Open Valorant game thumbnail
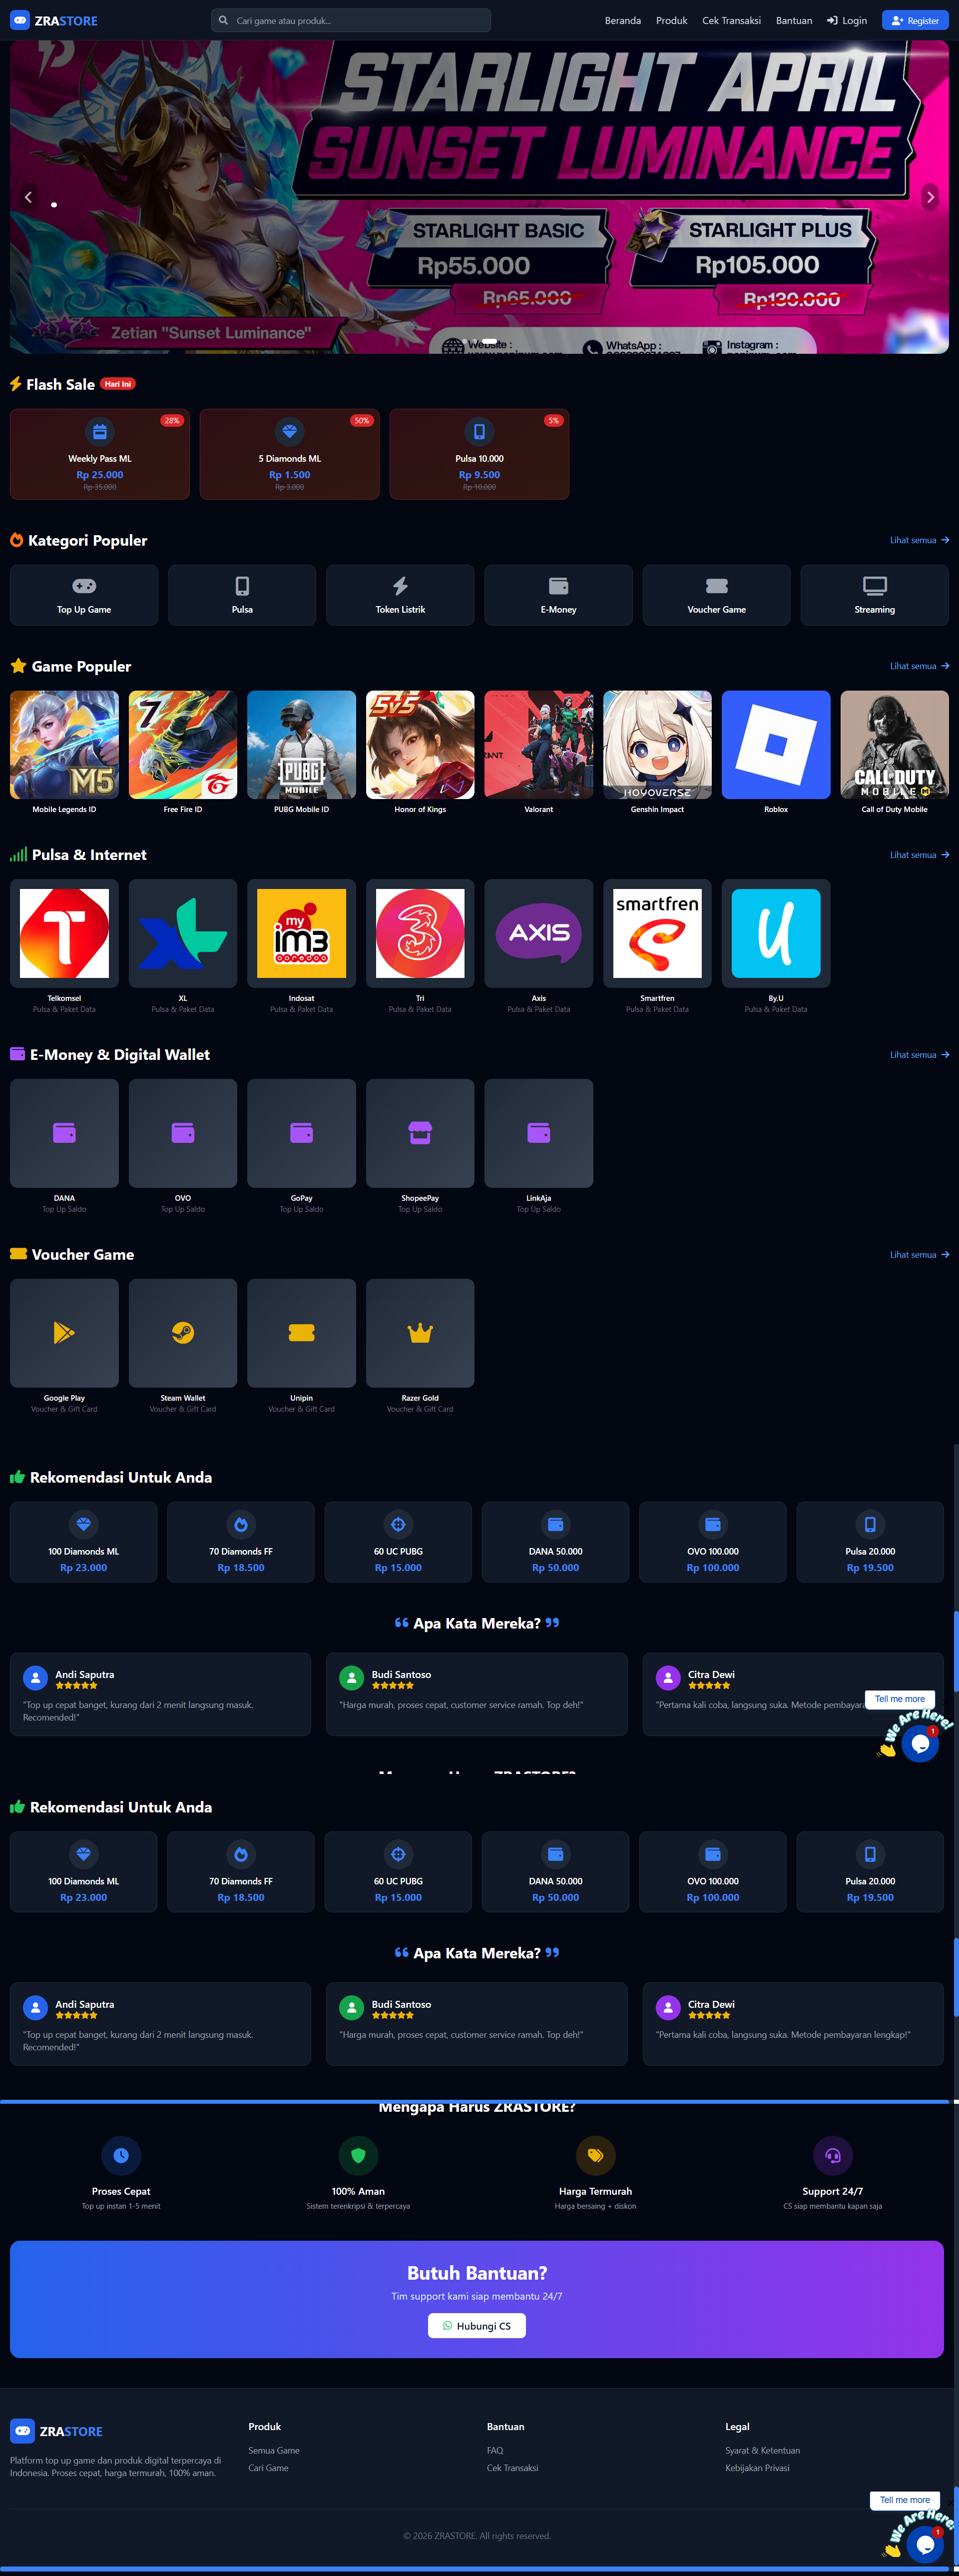The image size is (959, 2576). [538, 744]
